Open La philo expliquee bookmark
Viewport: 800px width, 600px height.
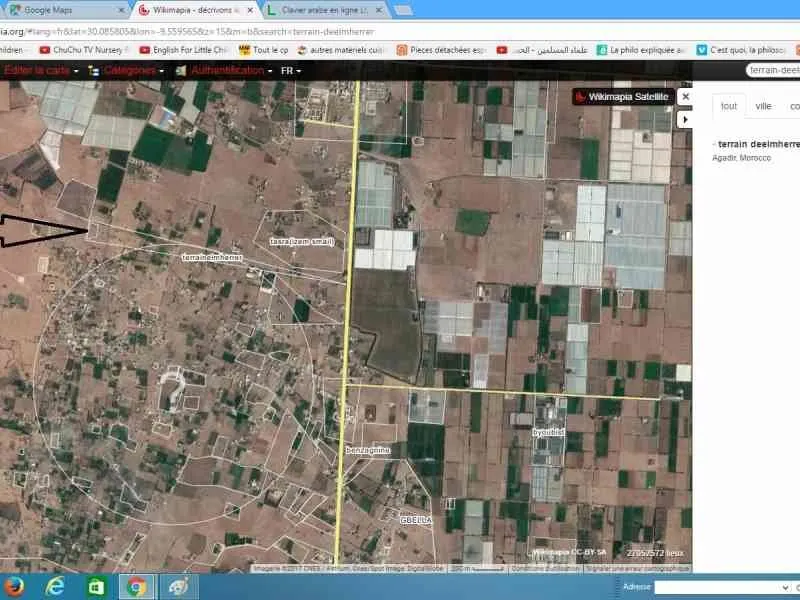point(641,50)
